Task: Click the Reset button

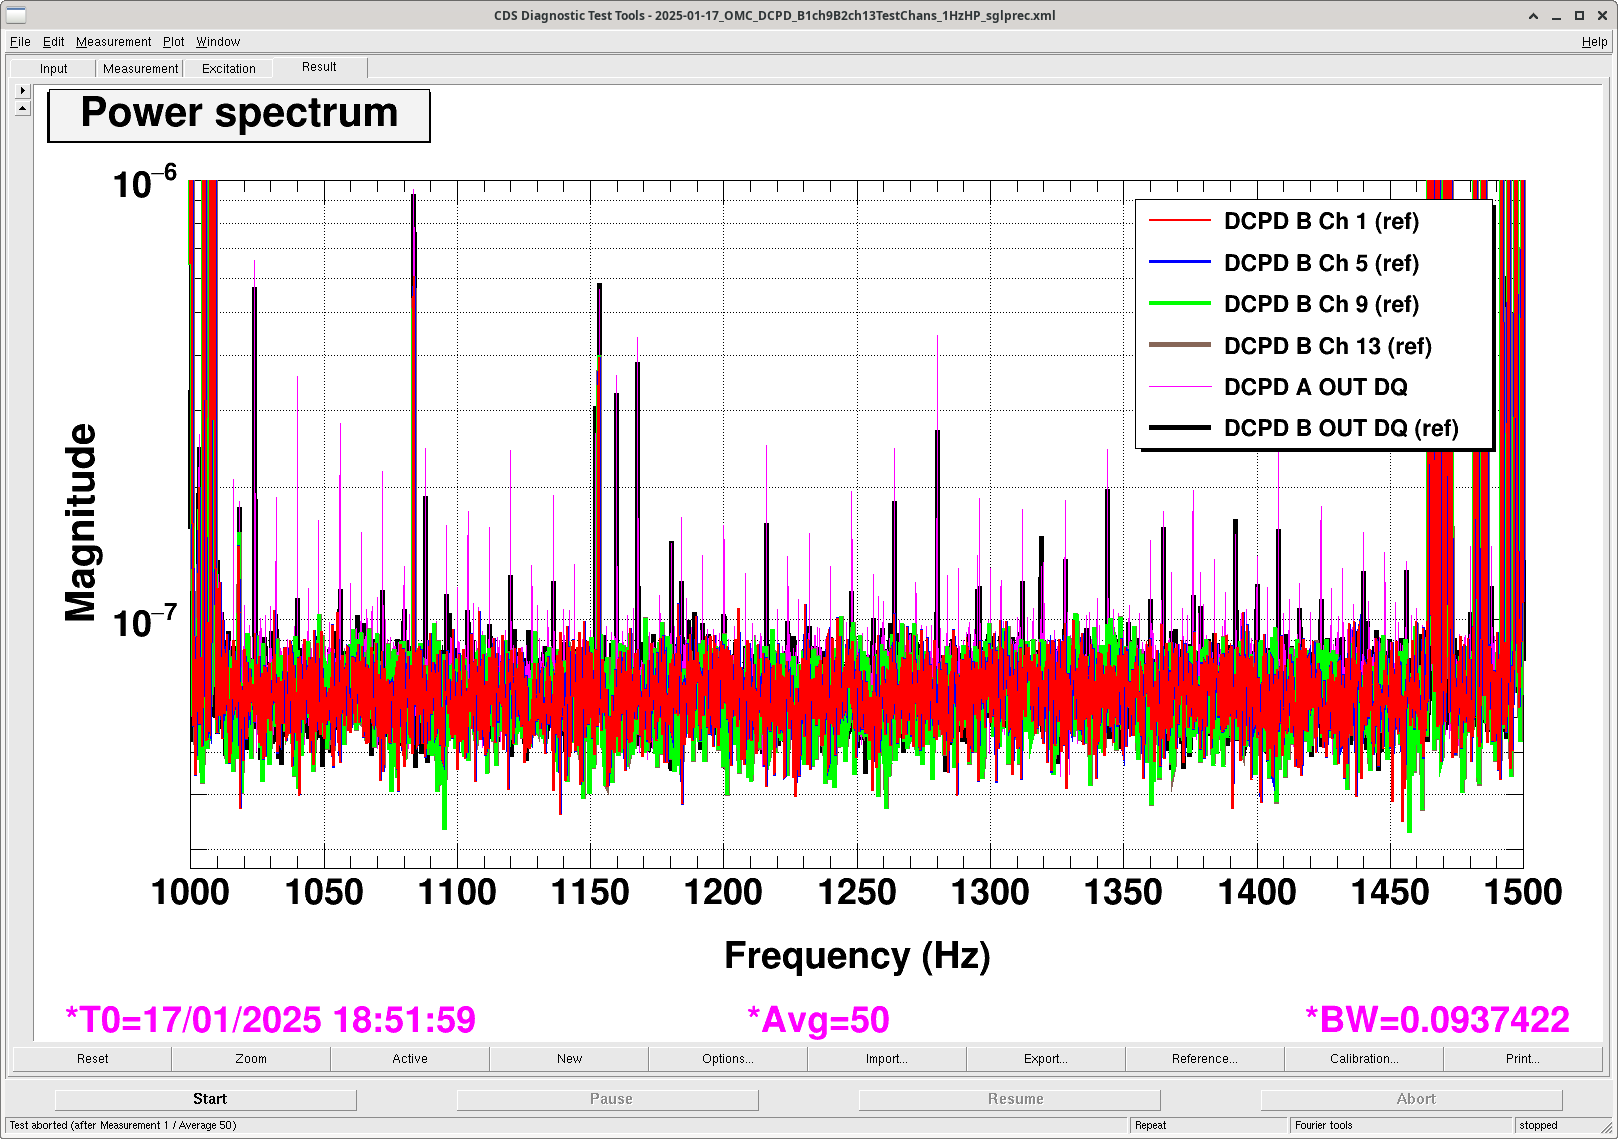Action: (x=92, y=1058)
